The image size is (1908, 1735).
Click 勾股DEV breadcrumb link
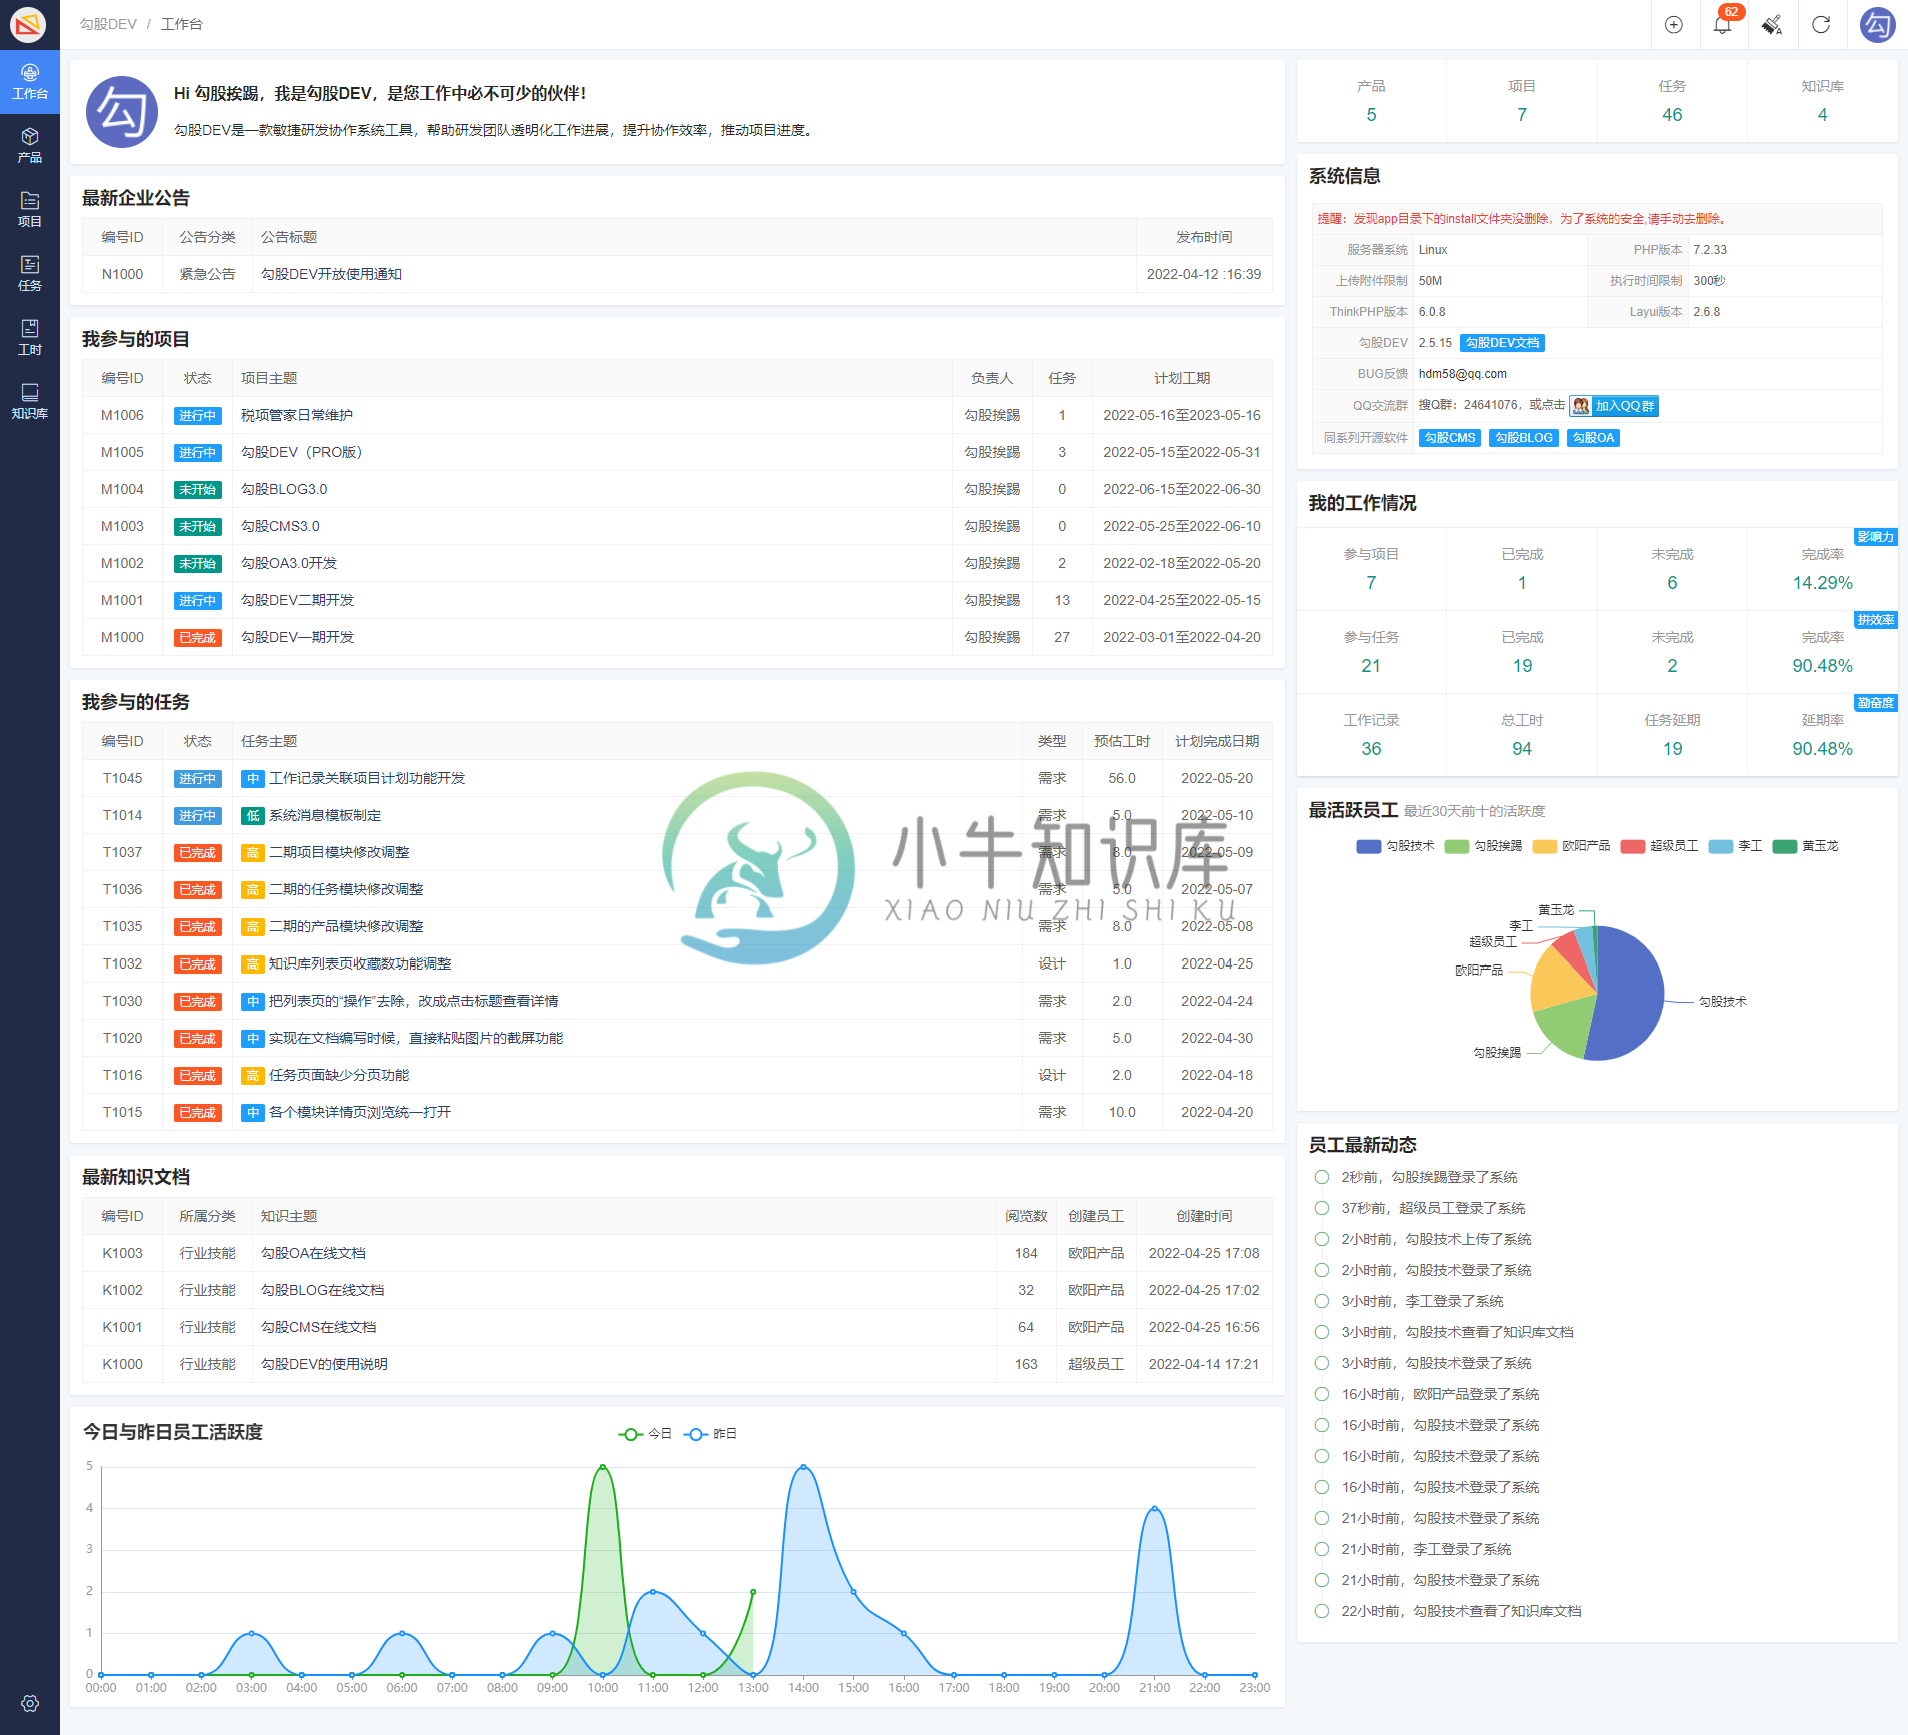pyautogui.click(x=108, y=24)
